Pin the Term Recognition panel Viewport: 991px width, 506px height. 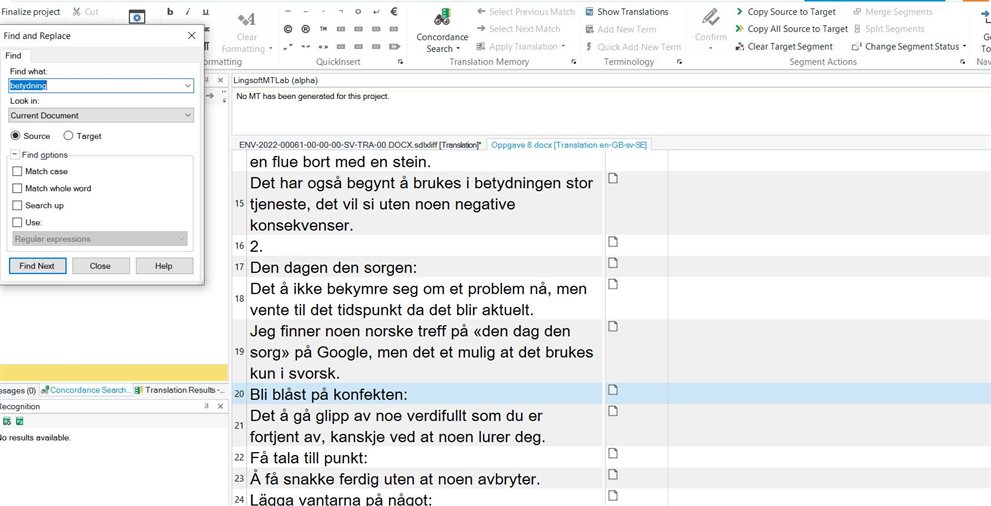pyautogui.click(x=207, y=406)
